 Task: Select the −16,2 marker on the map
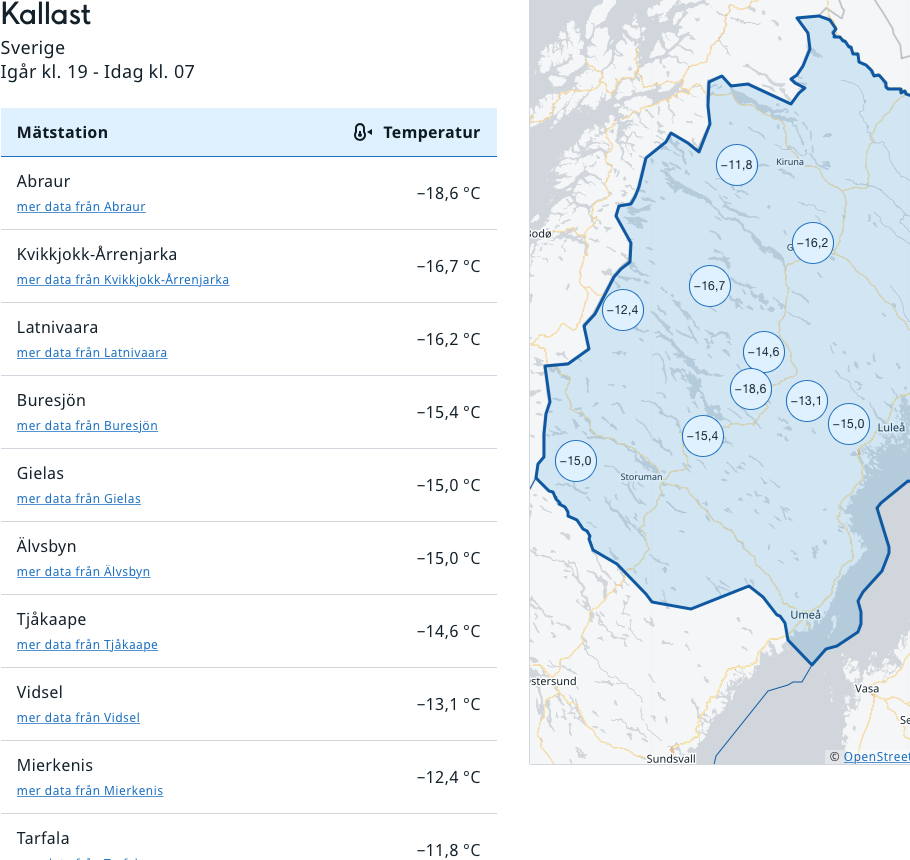pyautogui.click(x=813, y=243)
